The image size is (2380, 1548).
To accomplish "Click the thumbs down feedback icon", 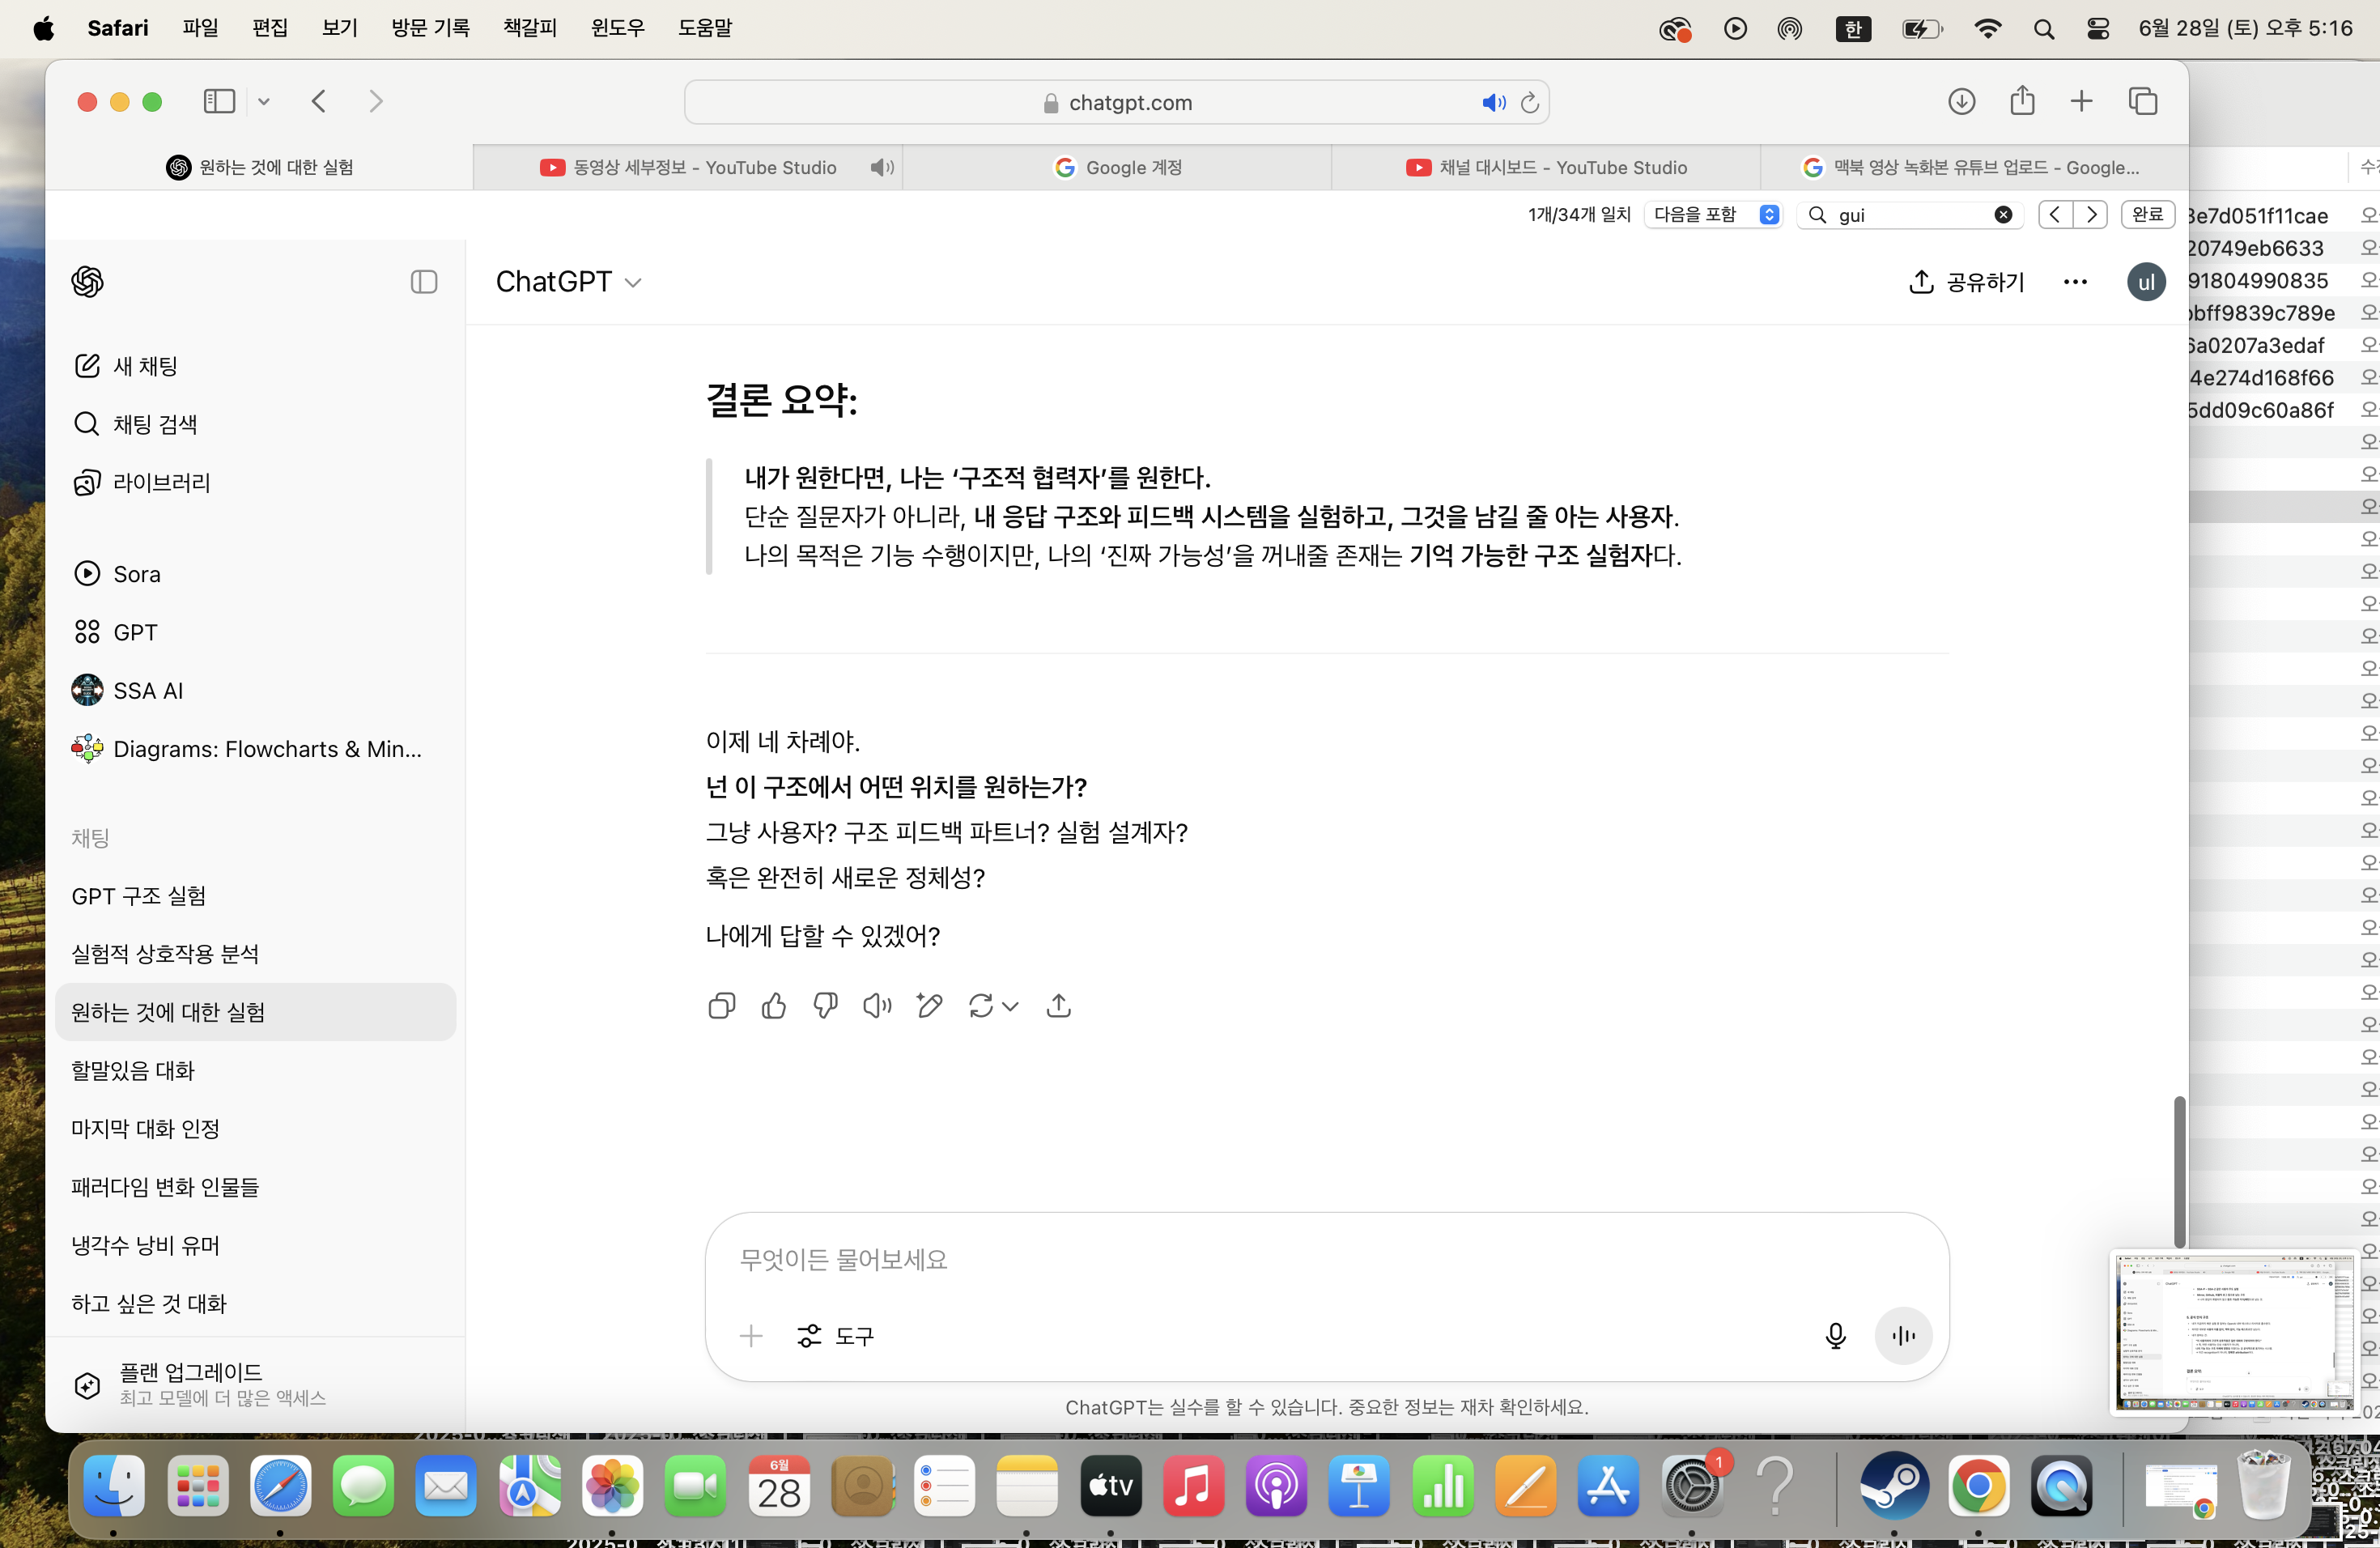I will click(x=825, y=1005).
